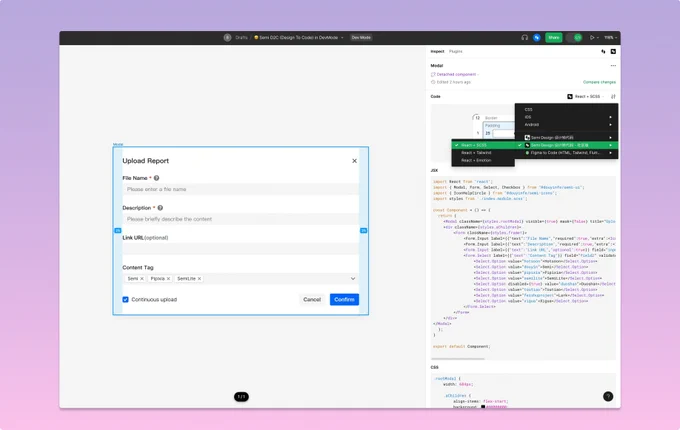
Task: Open the React + SCSS language dropdown
Action: pos(585,97)
